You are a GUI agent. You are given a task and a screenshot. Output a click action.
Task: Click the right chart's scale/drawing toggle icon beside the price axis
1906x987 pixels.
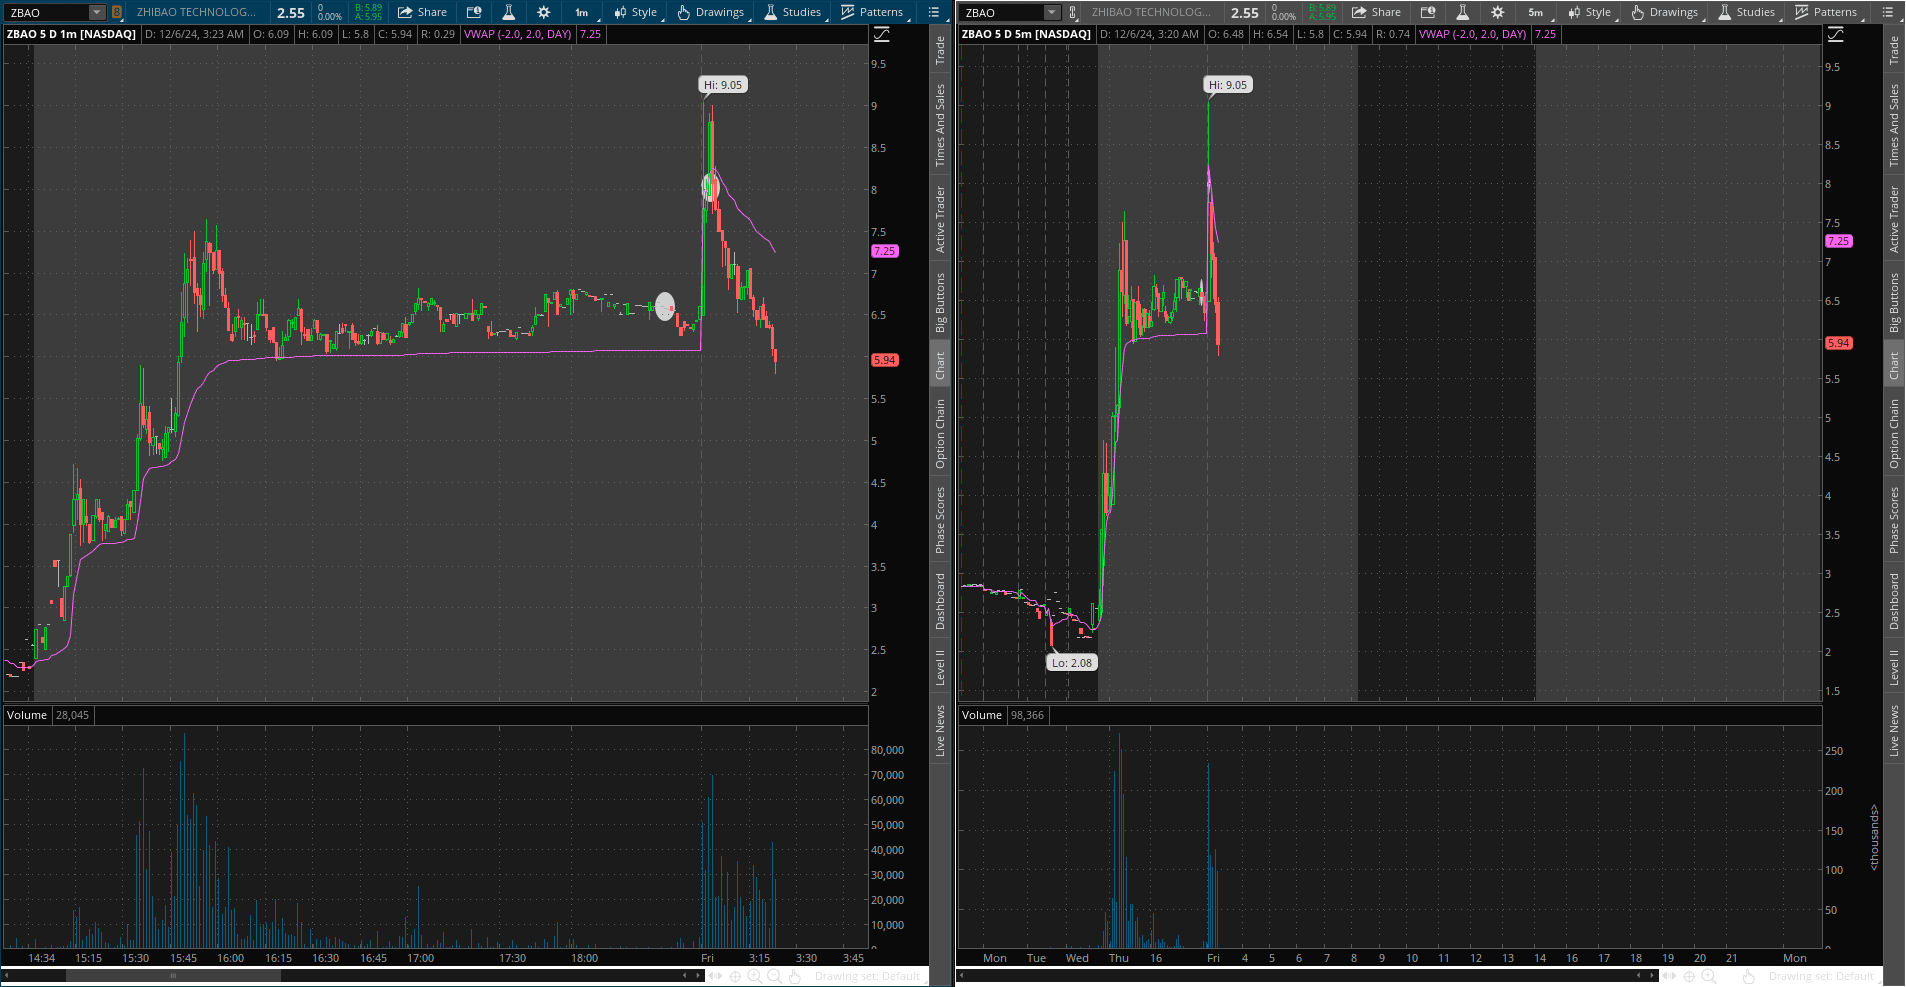(1836, 35)
